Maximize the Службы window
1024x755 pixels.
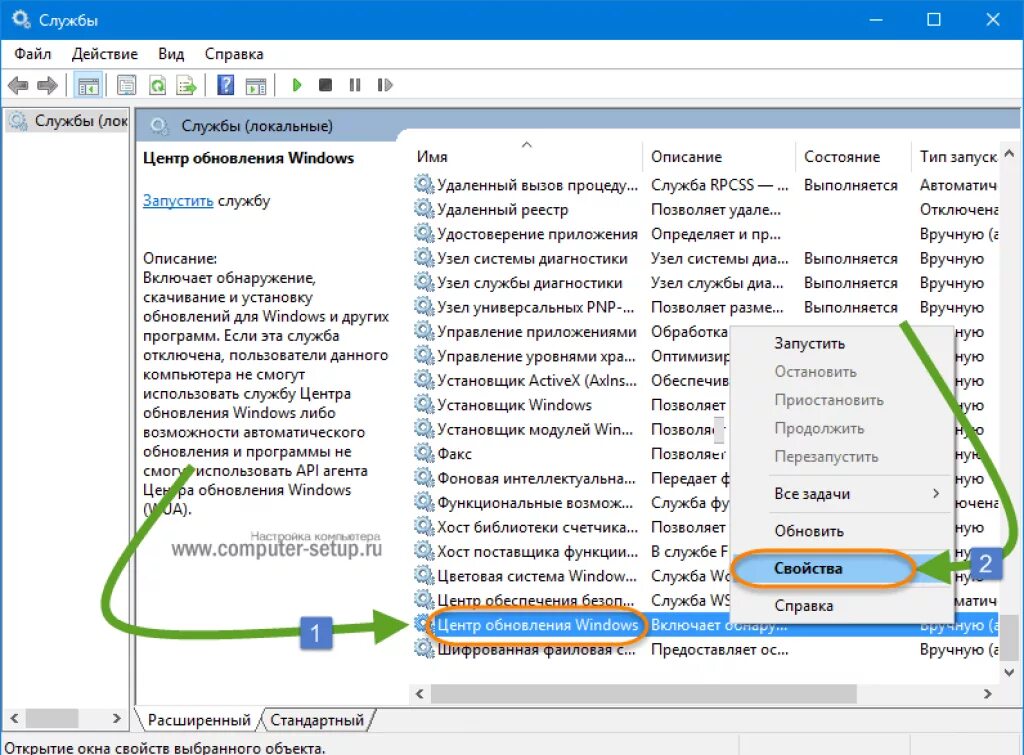[934, 20]
